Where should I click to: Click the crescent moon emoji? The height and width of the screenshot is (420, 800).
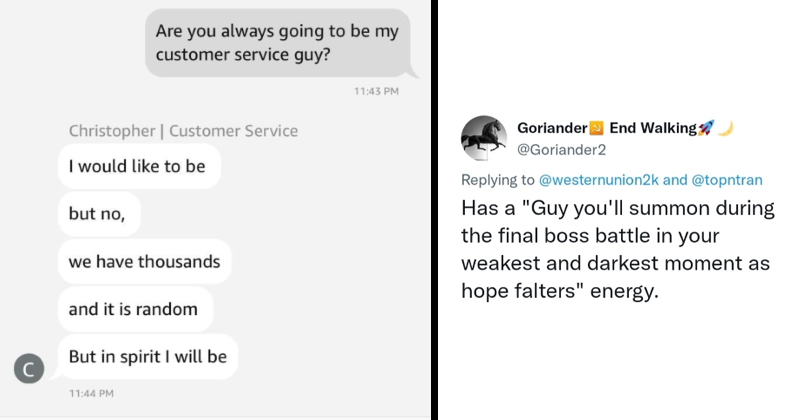coord(726,128)
